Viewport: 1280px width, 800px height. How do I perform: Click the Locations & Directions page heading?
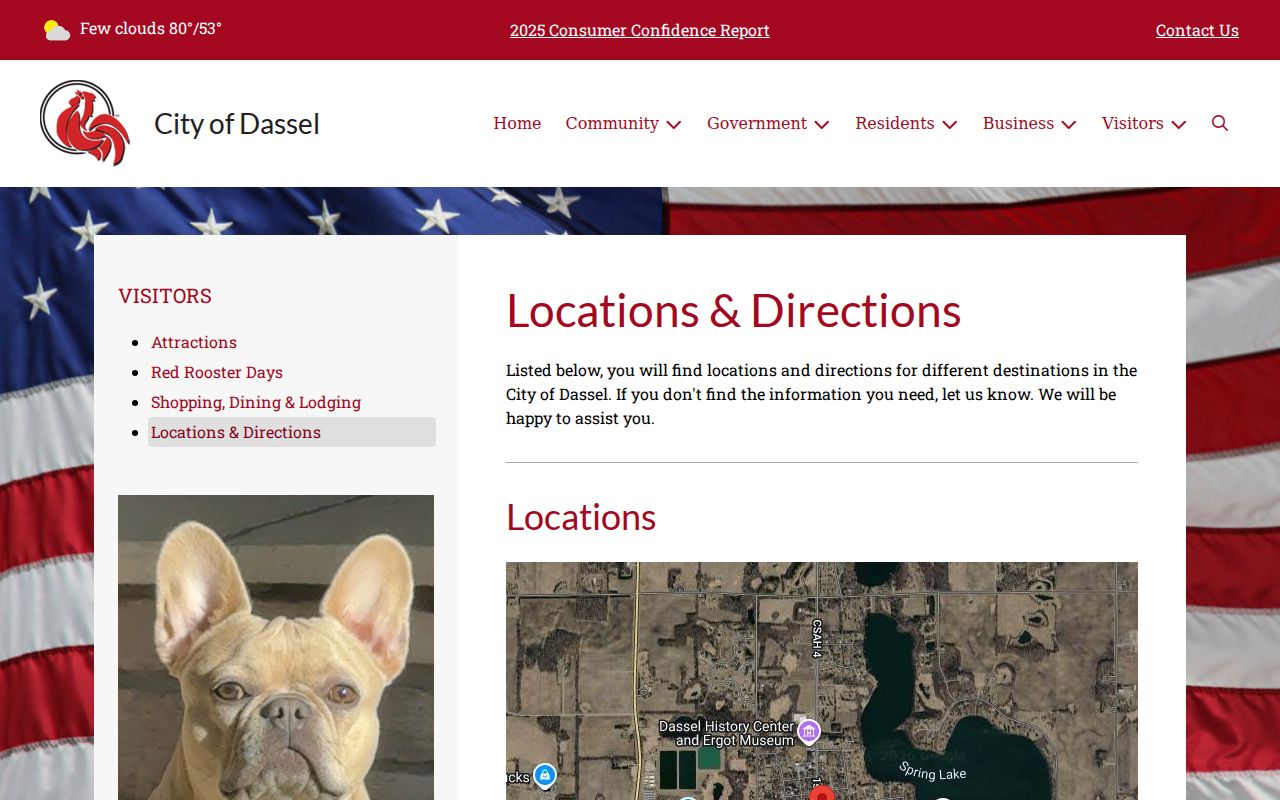pos(733,310)
